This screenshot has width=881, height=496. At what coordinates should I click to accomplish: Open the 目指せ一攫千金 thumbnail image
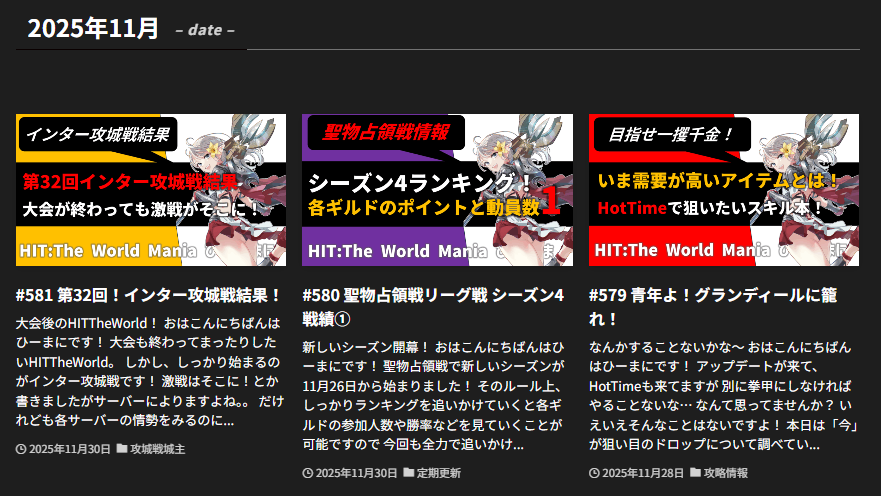[x=724, y=190]
